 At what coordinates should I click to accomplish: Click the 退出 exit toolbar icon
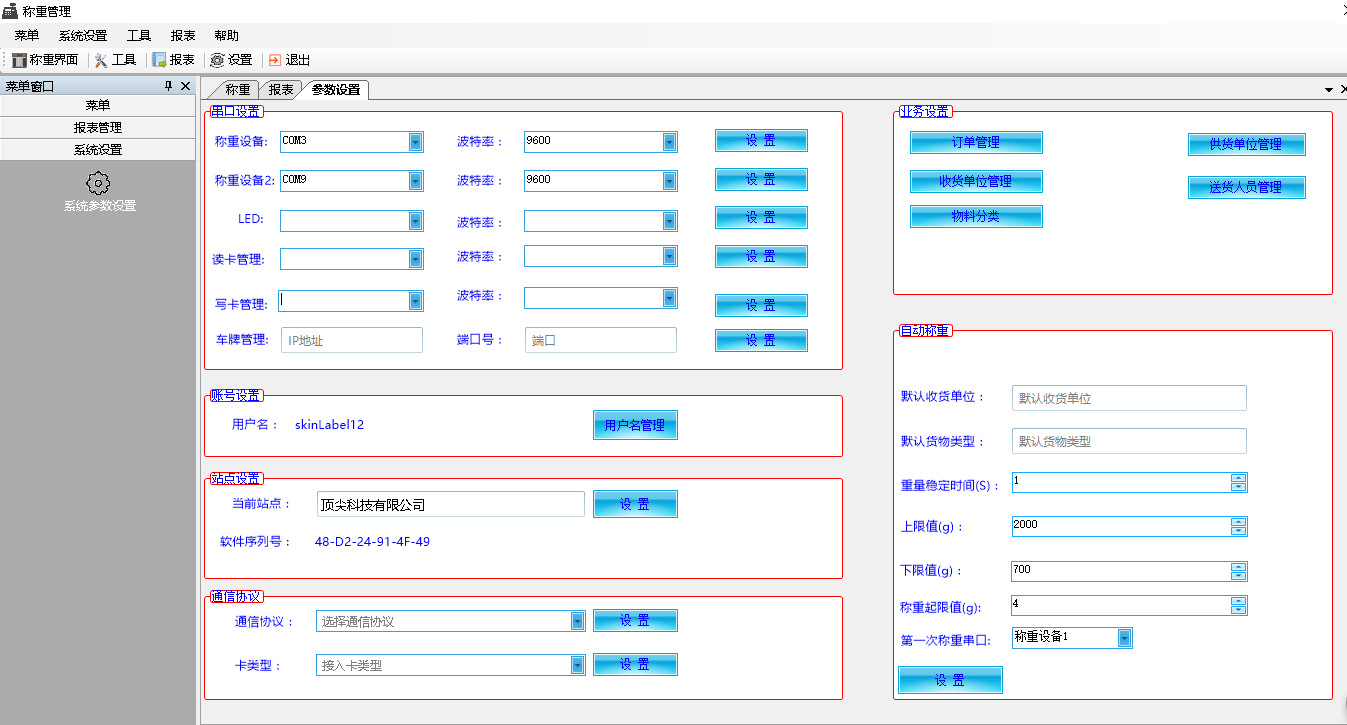pyautogui.click(x=275, y=60)
